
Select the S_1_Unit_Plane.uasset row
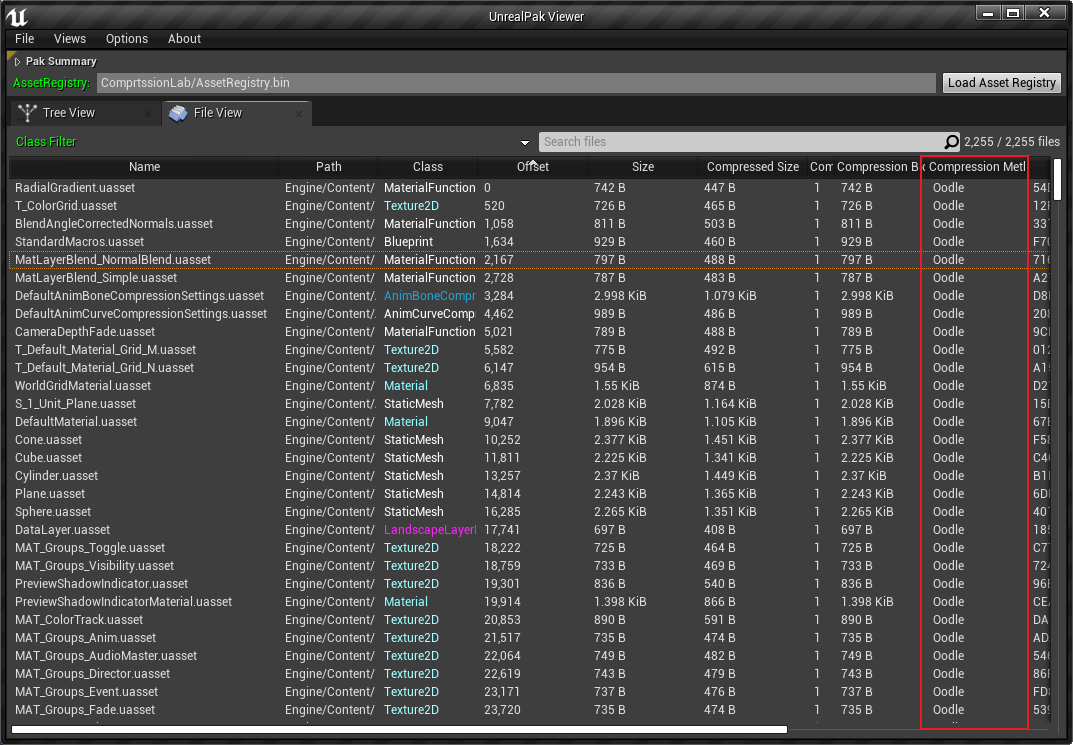point(530,404)
